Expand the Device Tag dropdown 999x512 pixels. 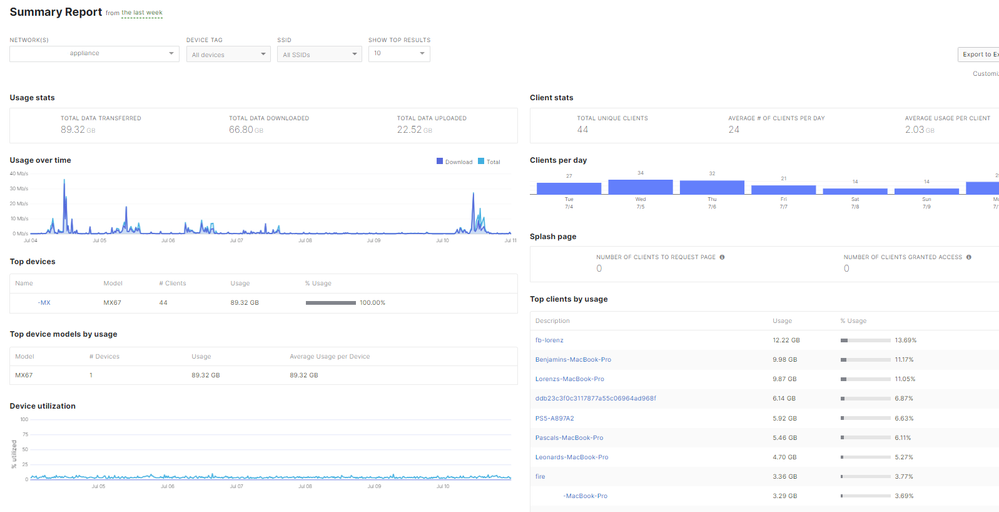[228, 54]
